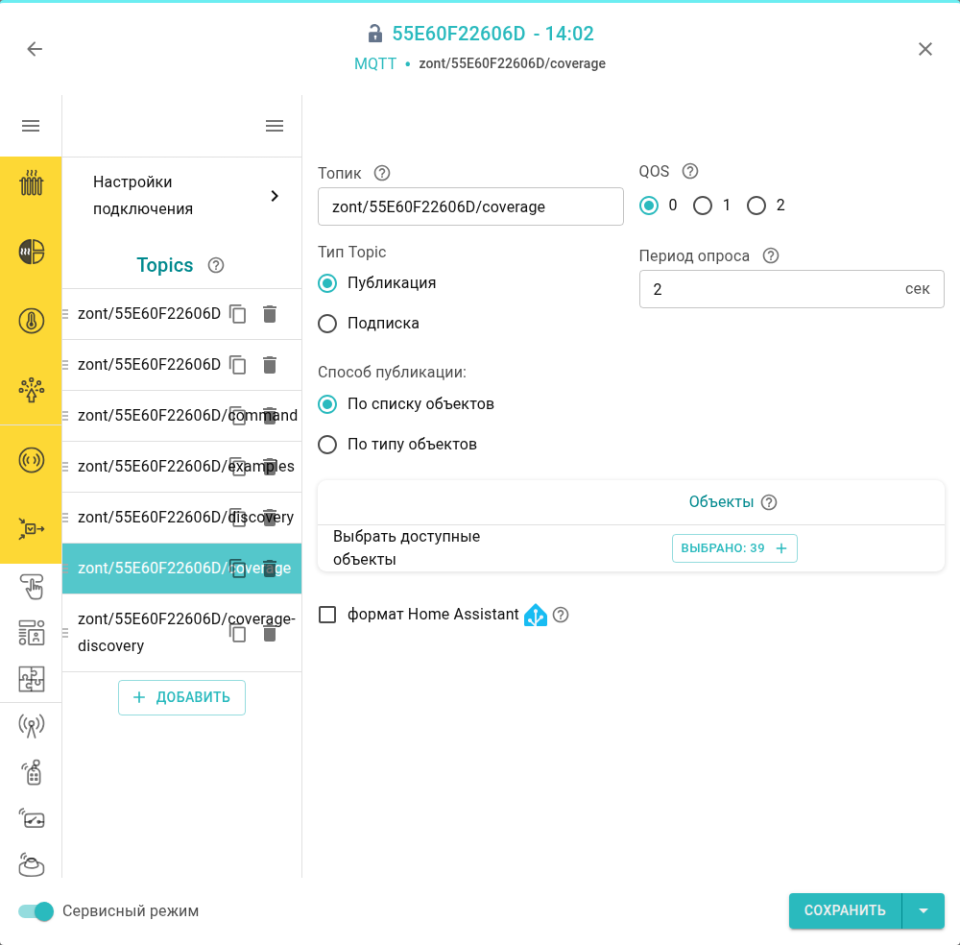The image size is (960, 945).
Task: Open the zont/55E60F22606D/coverage topic
Action: pyautogui.click(x=182, y=568)
